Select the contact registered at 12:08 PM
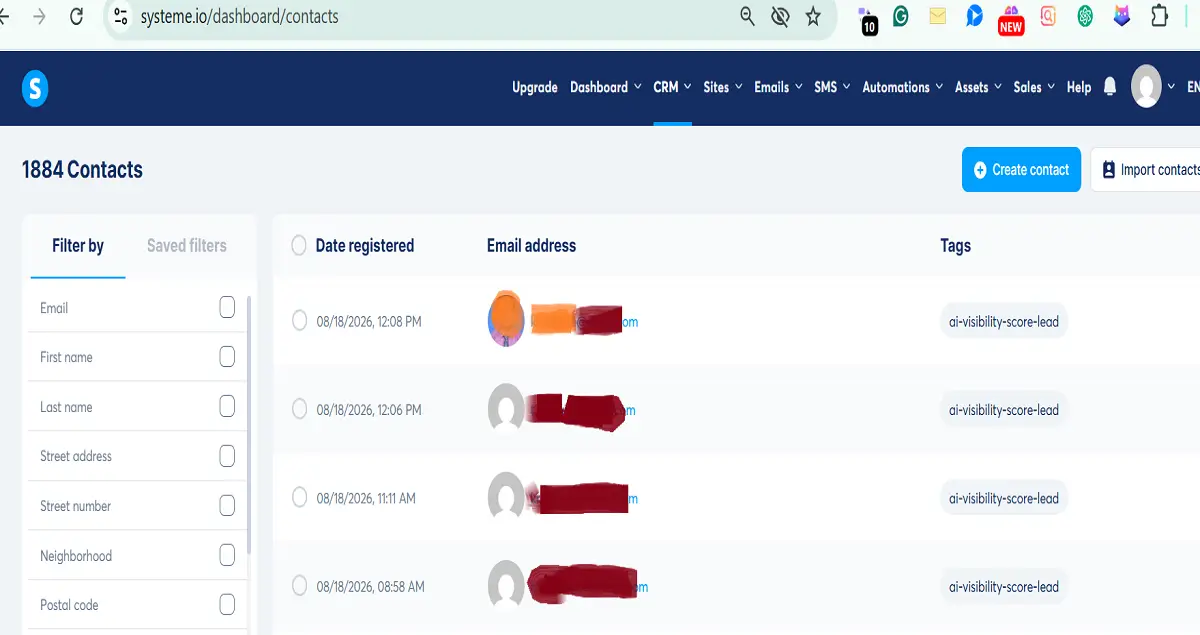1200x635 pixels. click(299, 320)
